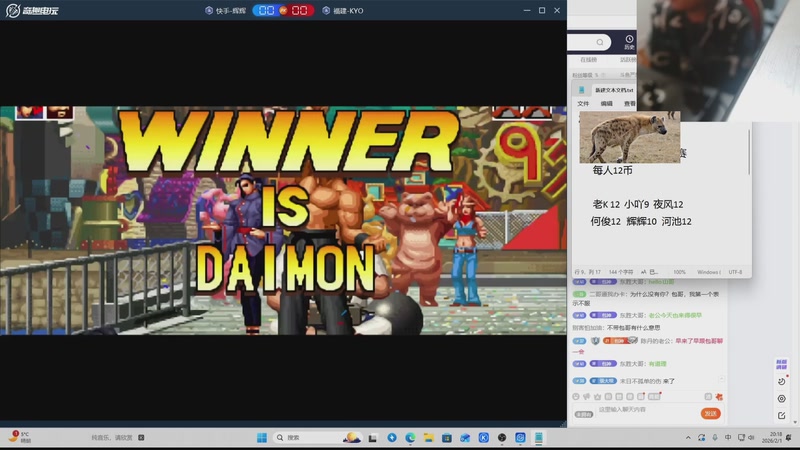Click the 100% zoom level in Notepad status bar

coord(680,272)
